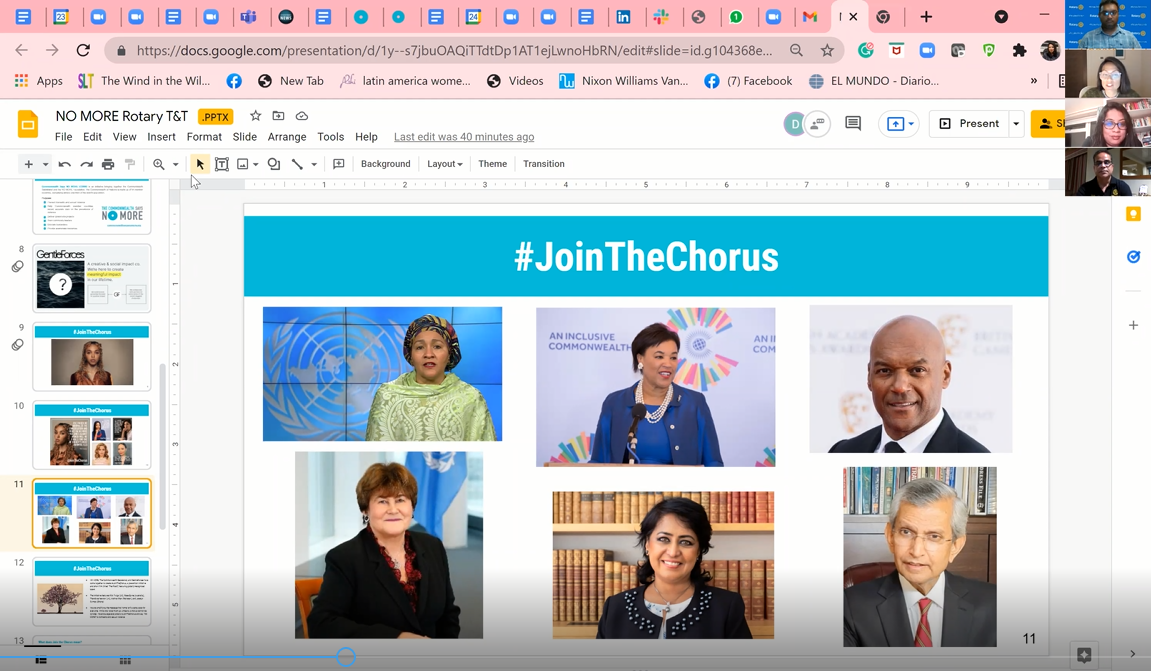Switch to grid view at bottom
Screen dimensions: 1151x671
pos(125,661)
